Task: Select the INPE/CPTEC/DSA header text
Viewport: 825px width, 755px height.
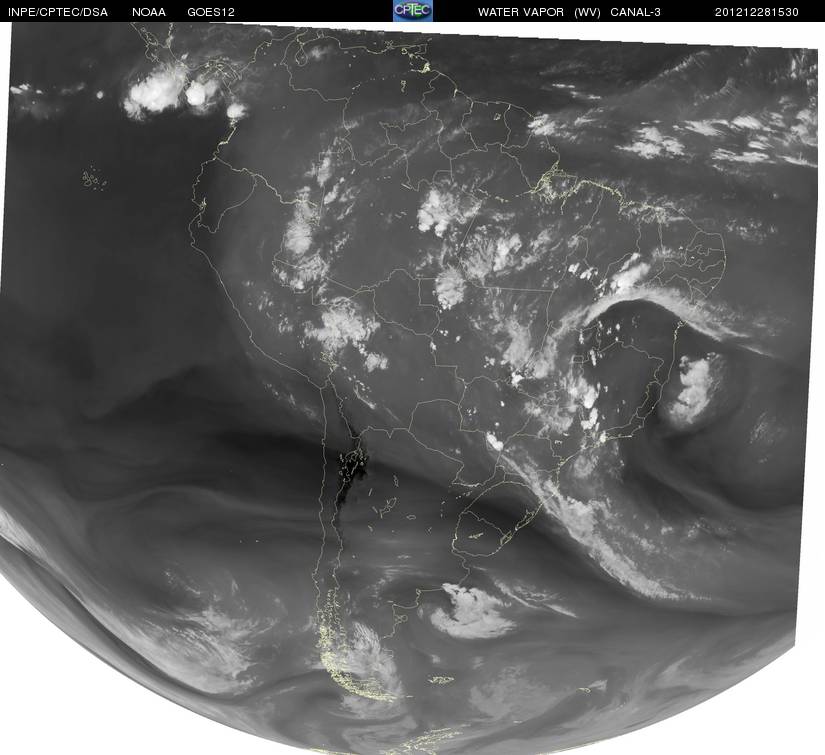Action: point(58,12)
